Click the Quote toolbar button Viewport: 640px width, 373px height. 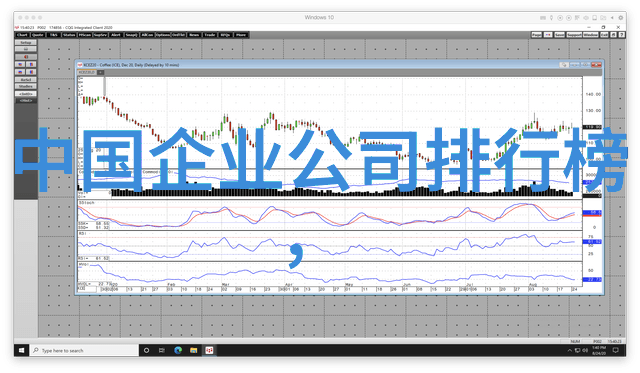coord(38,35)
